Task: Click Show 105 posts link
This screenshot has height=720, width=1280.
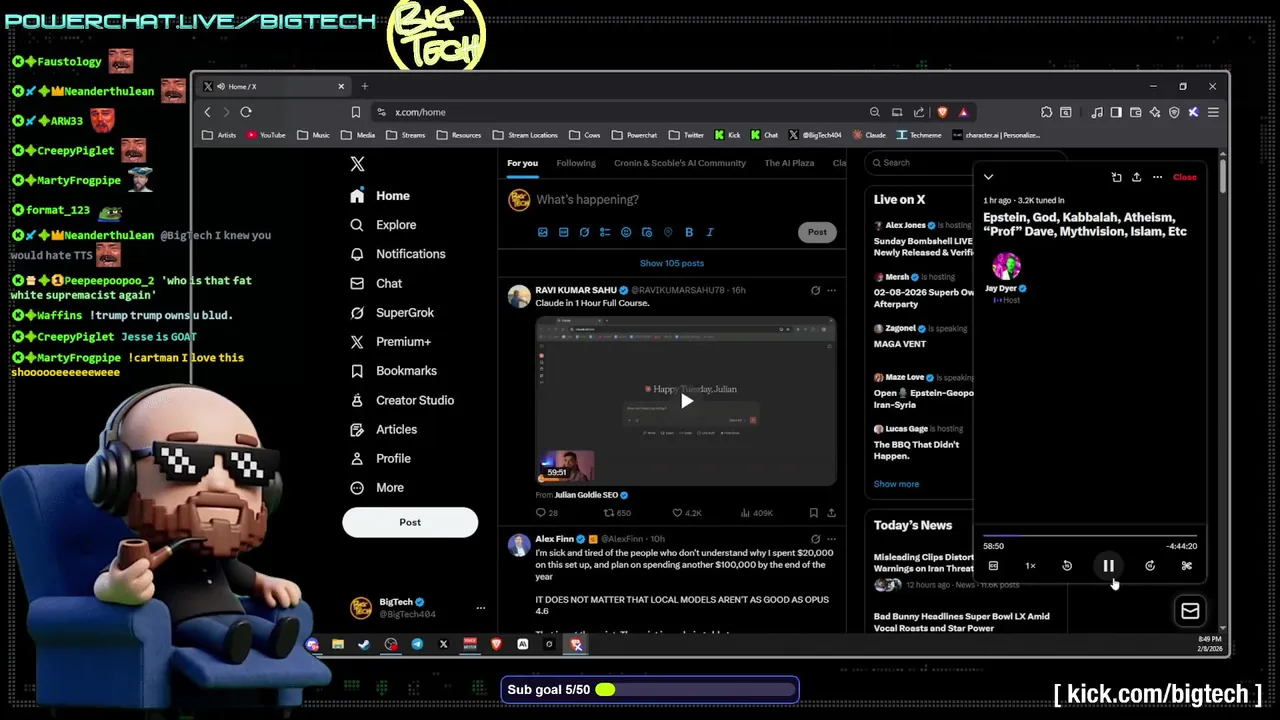Action: pos(672,263)
